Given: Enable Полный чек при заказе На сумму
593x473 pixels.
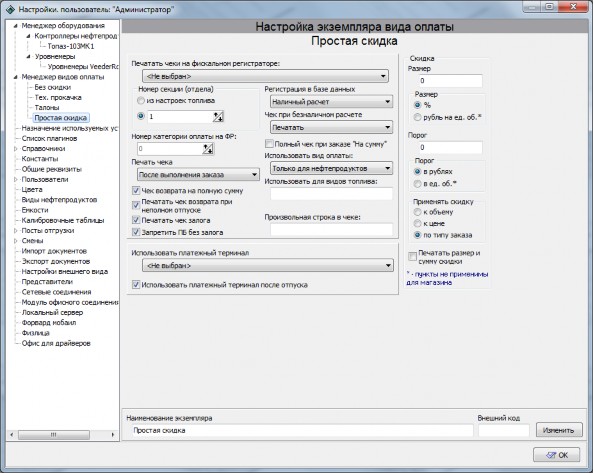Looking at the screenshot, I should [x=269, y=144].
